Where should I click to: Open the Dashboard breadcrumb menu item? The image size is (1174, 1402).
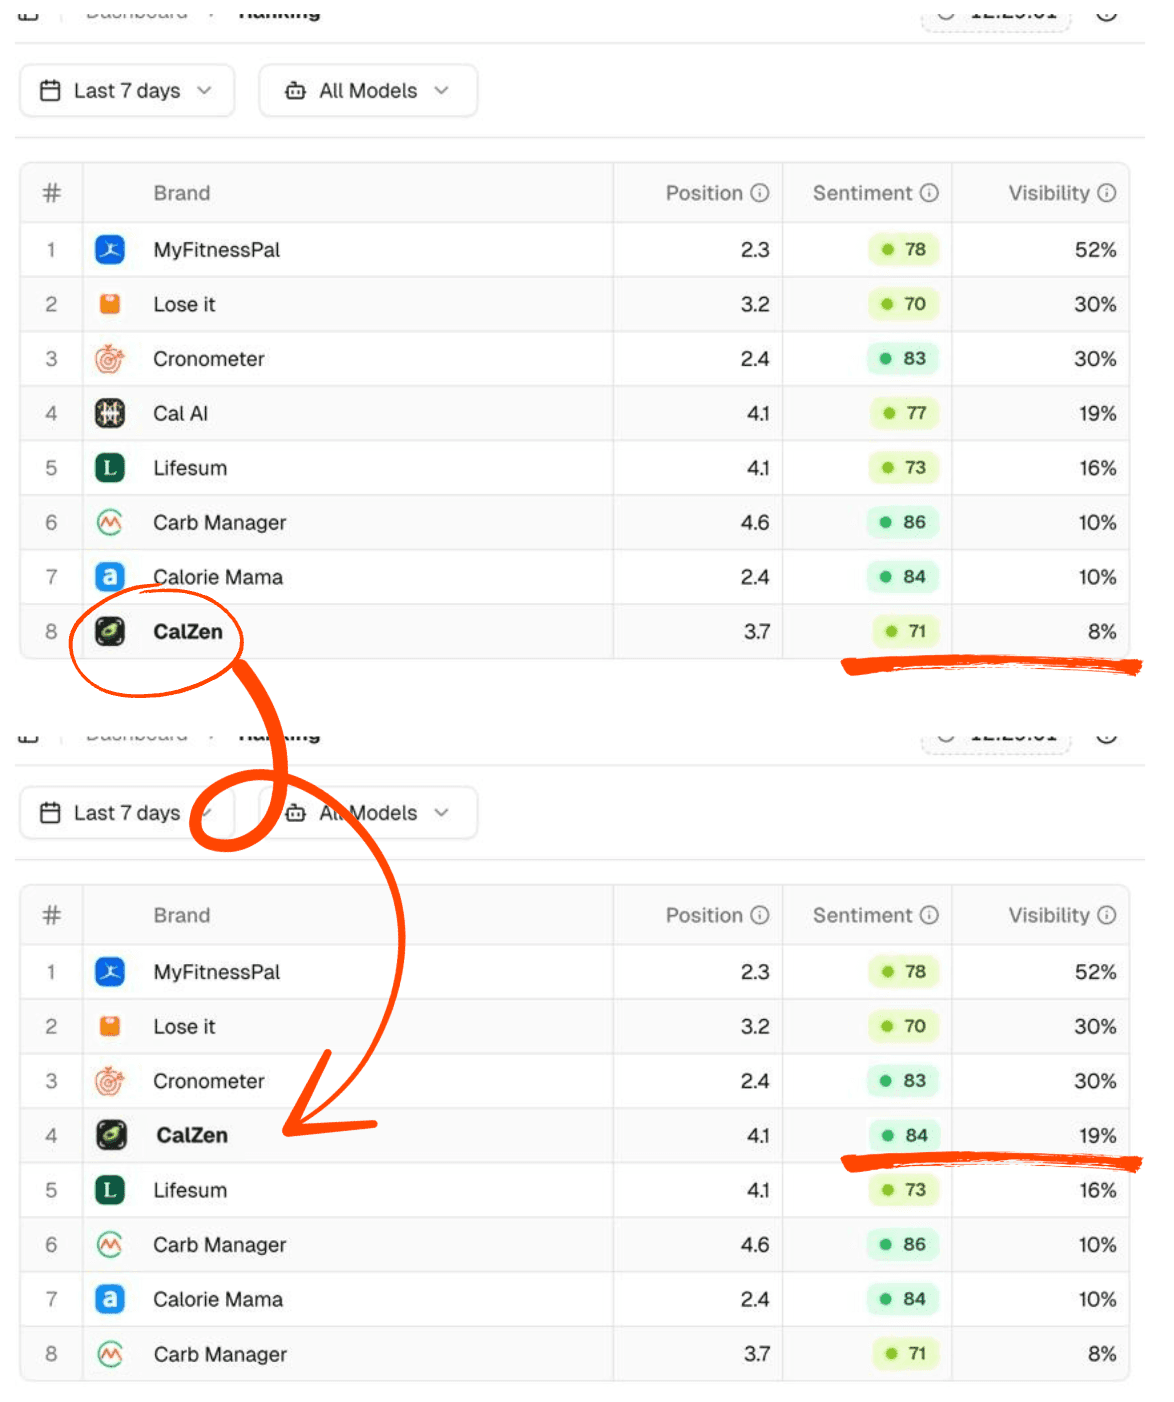click(136, 12)
